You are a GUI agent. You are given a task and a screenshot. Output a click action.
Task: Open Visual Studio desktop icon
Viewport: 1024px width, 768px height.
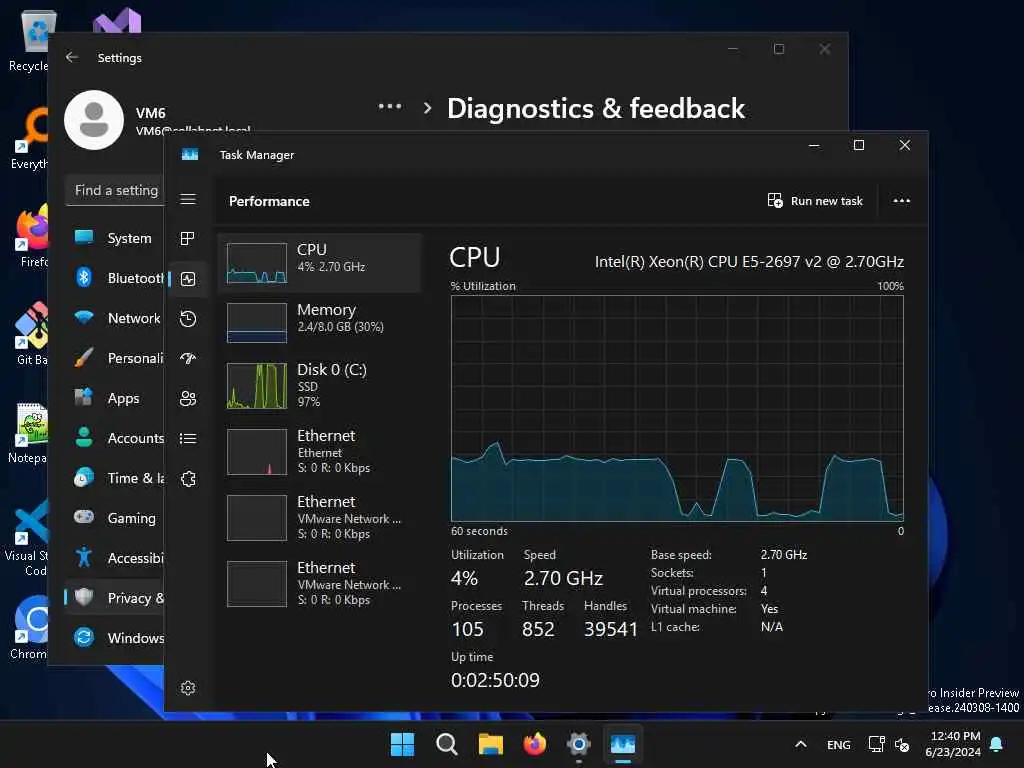point(116,21)
